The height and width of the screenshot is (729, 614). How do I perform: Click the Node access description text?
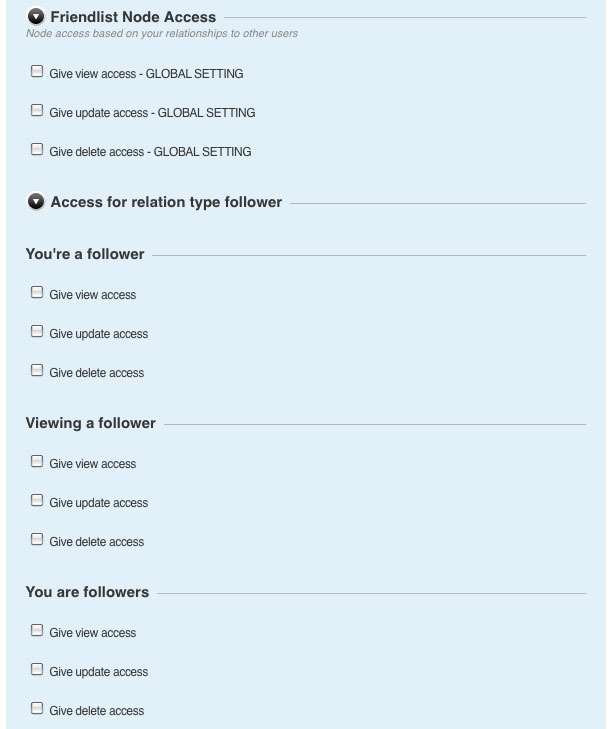tap(161, 34)
